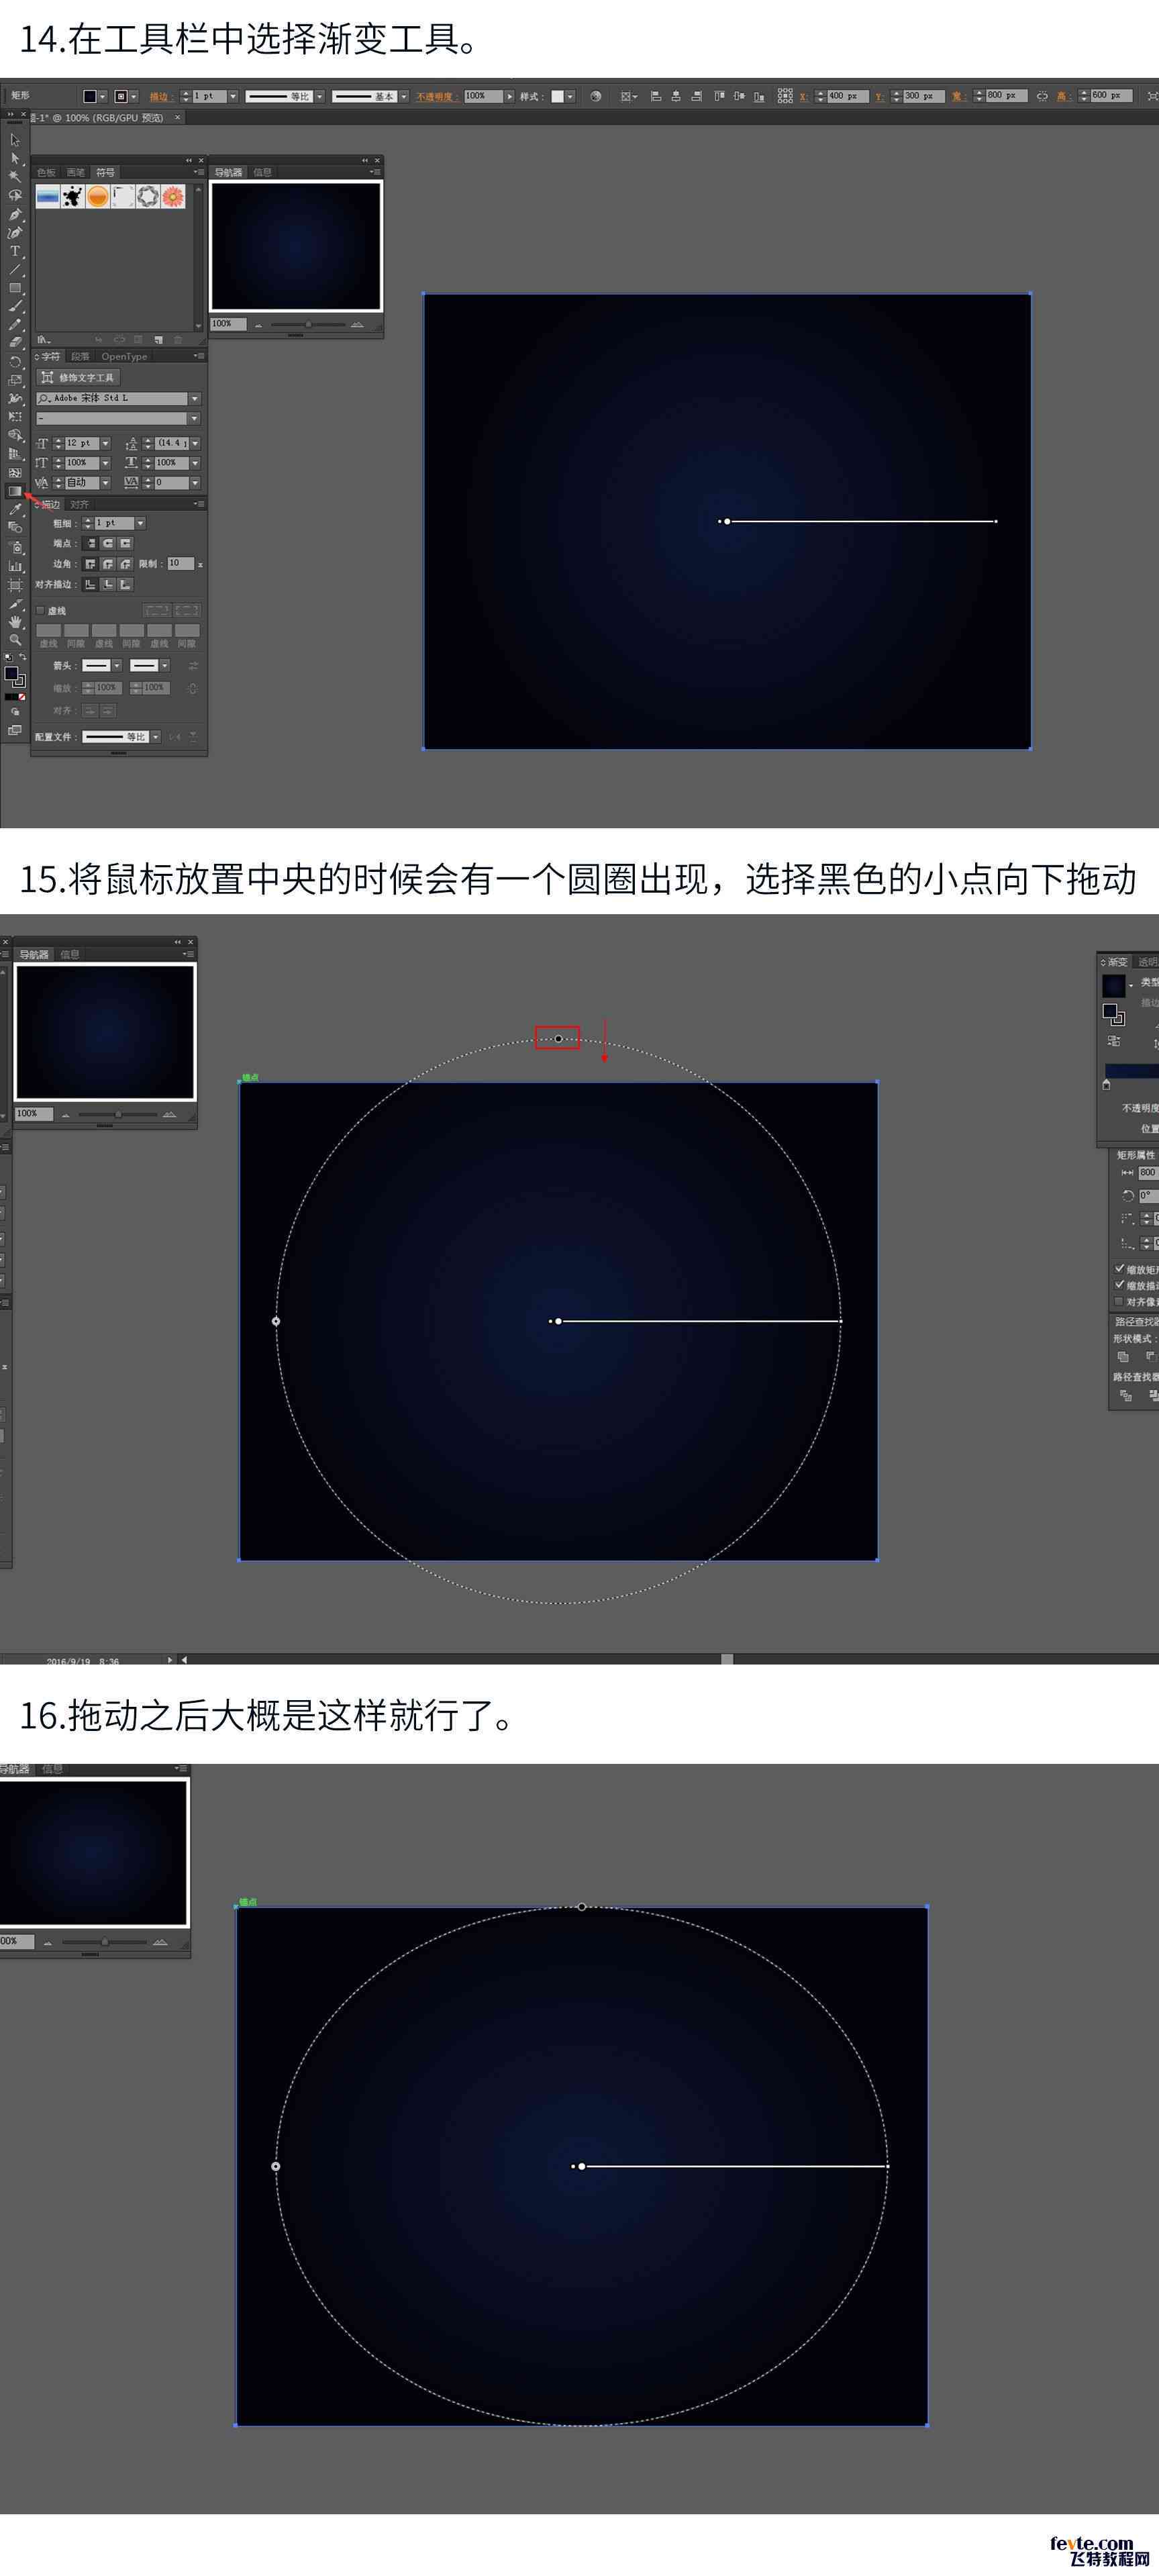This screenshot has width=1159, height=2576.
Task: Select the Column Graph tool
Action: point(15,566)
